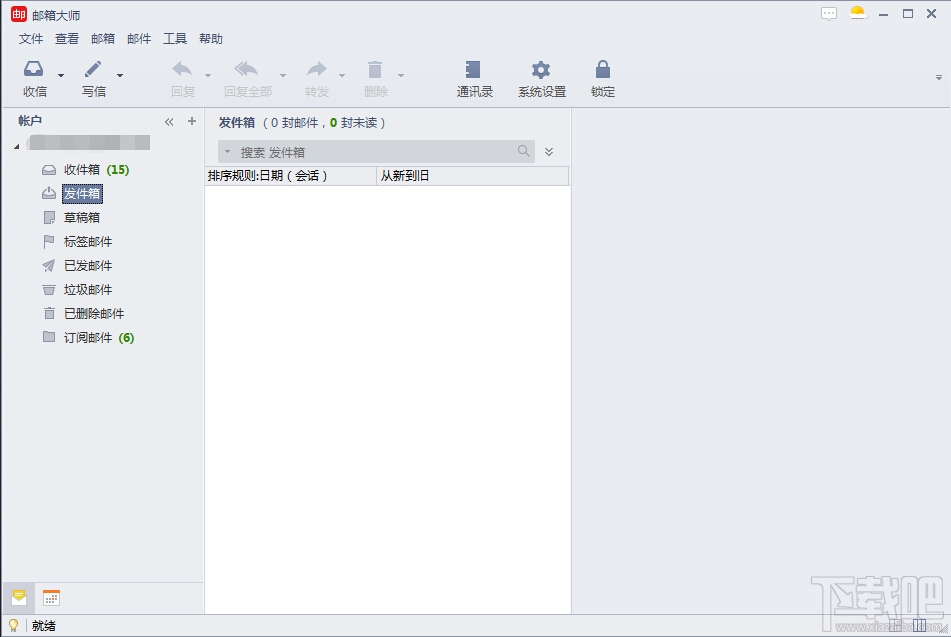
Task: Open the 草稿箱 folder
Action: click(82, 218)
